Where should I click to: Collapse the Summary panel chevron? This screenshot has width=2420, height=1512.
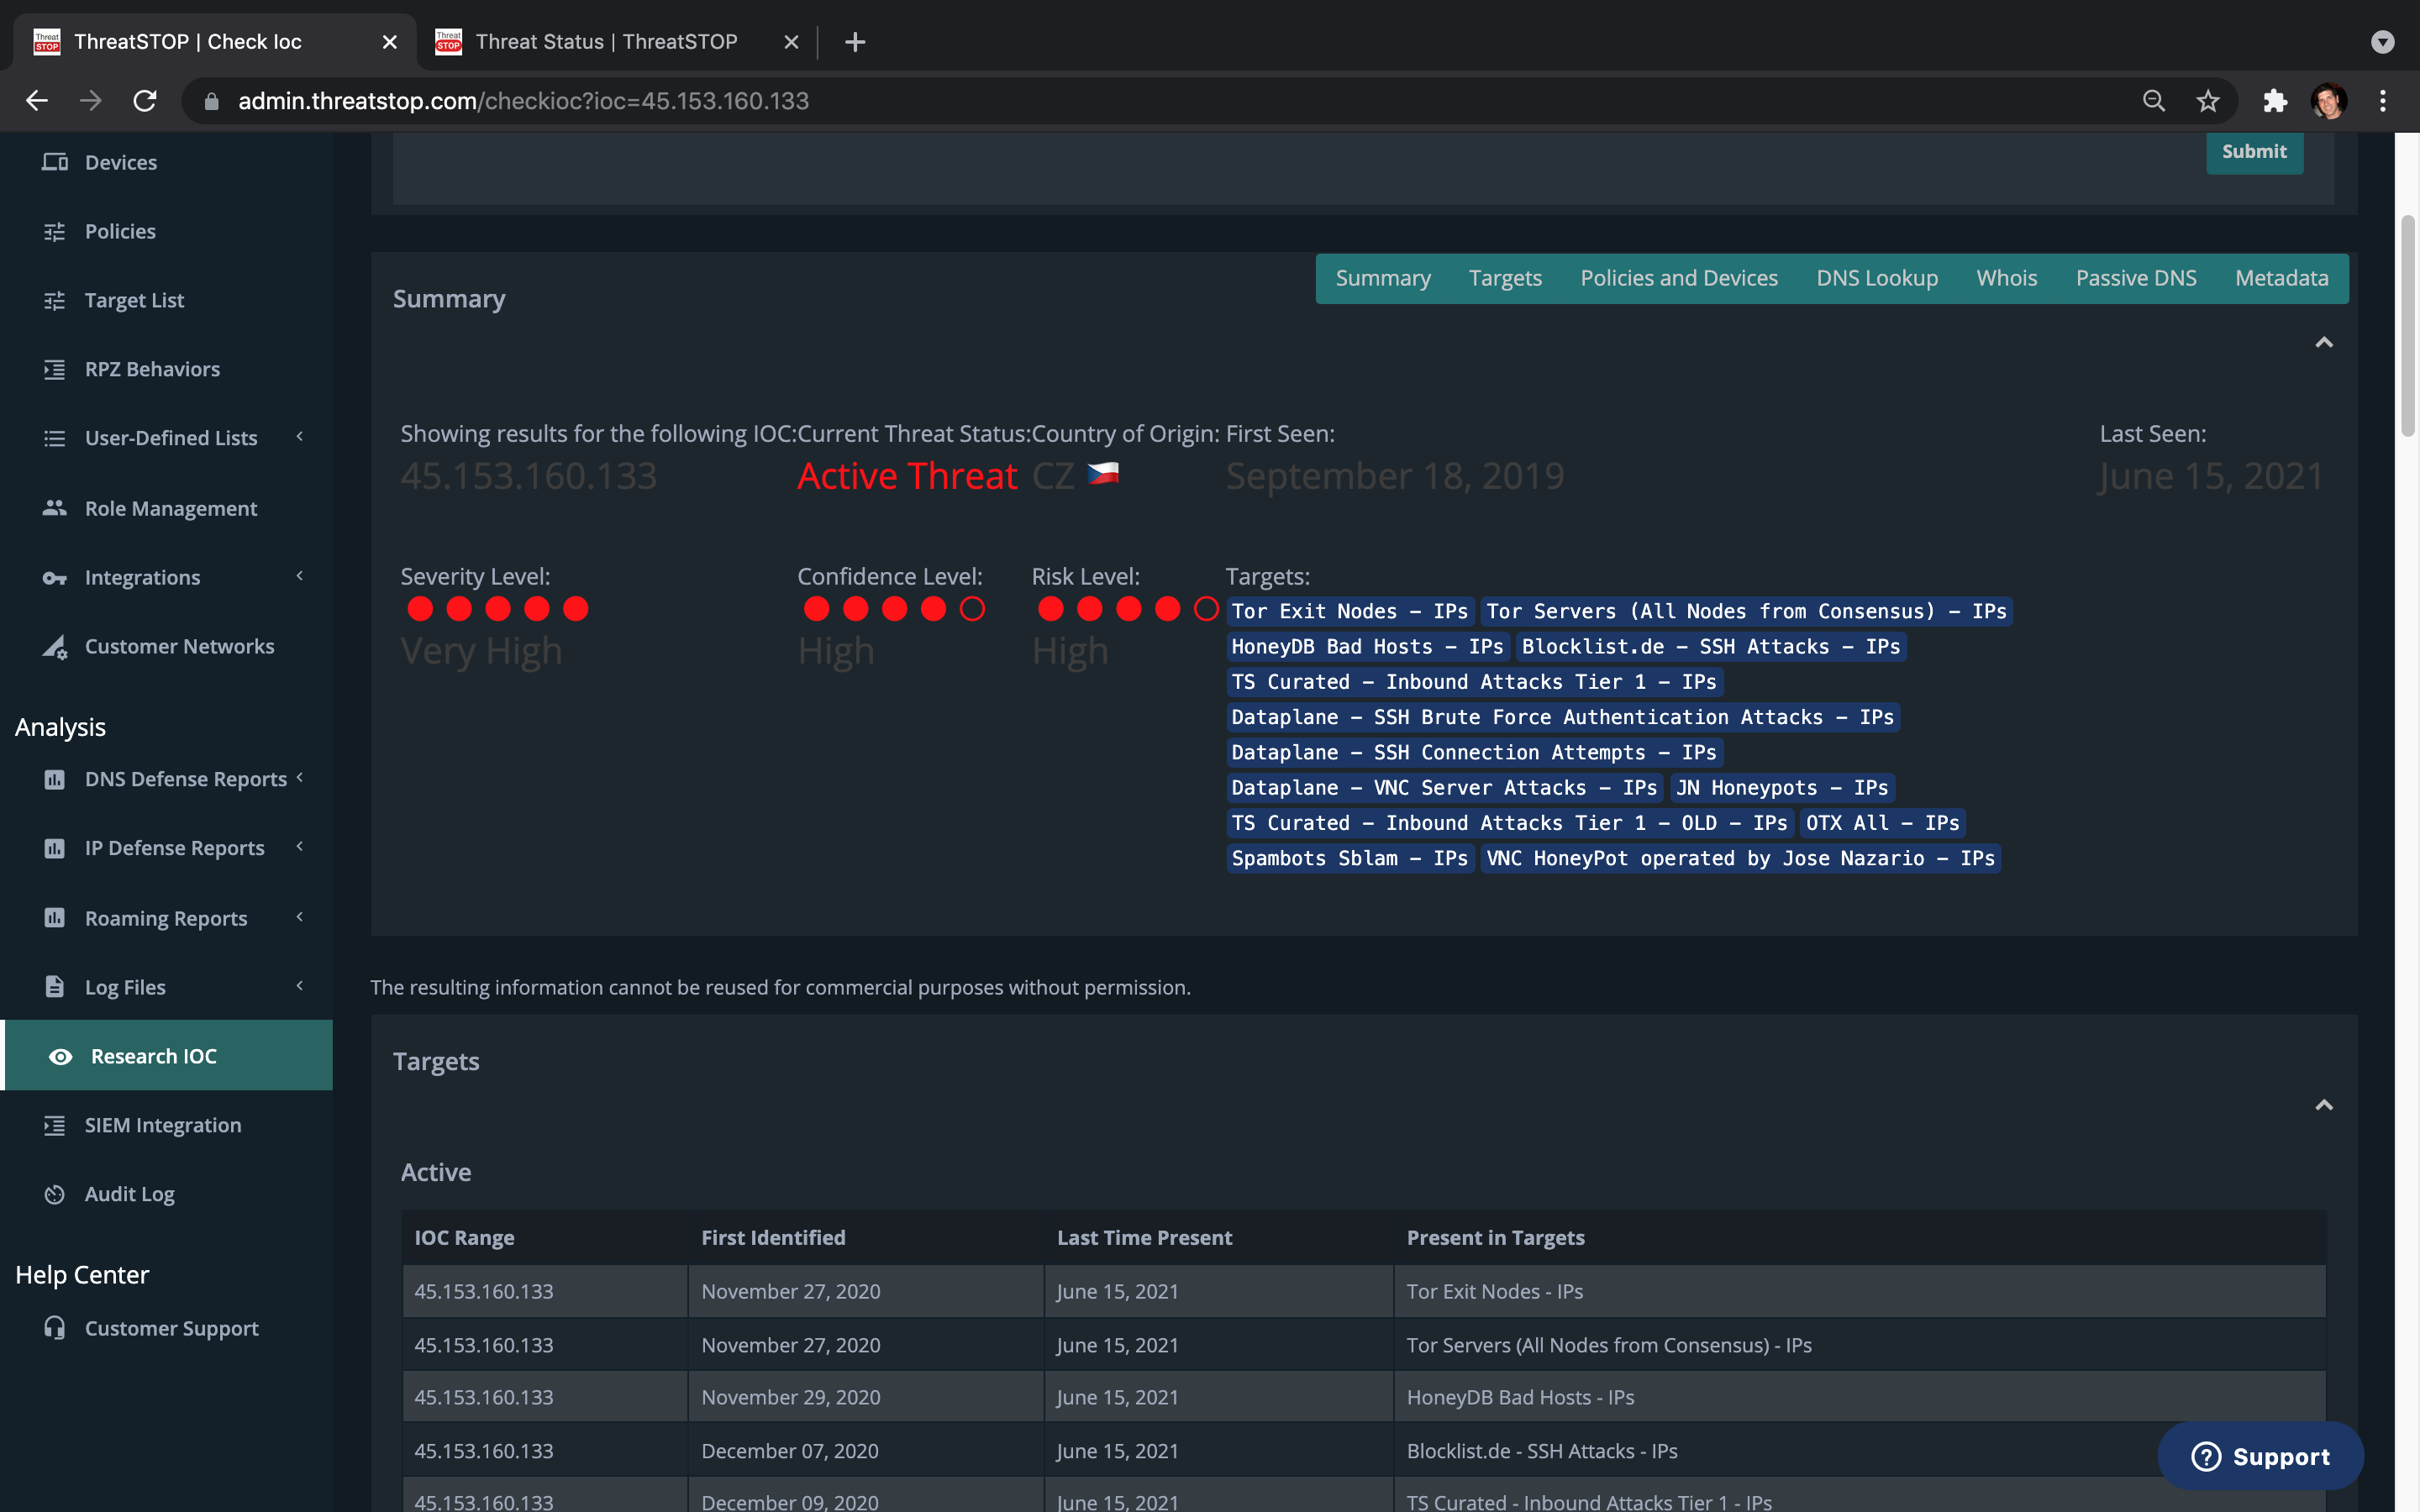(x=2324, y=343)
